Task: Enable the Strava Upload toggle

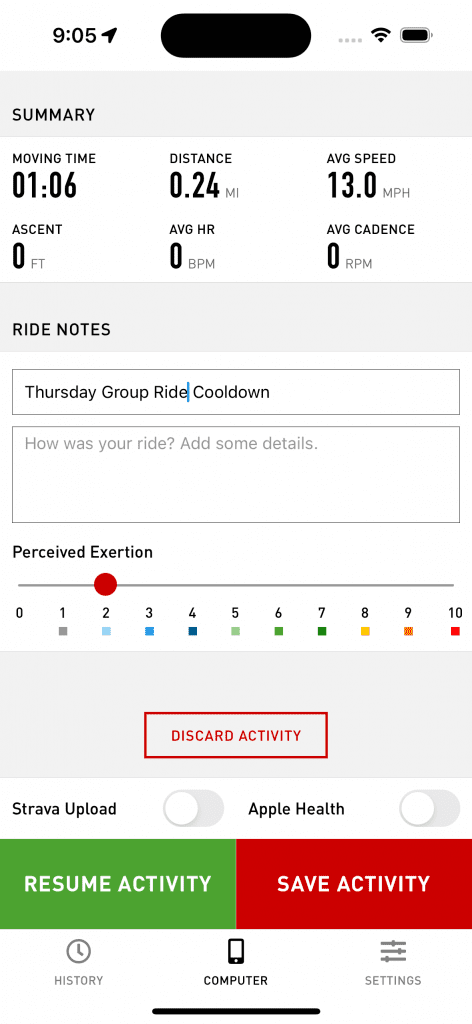Action: [x=193, y=808]
